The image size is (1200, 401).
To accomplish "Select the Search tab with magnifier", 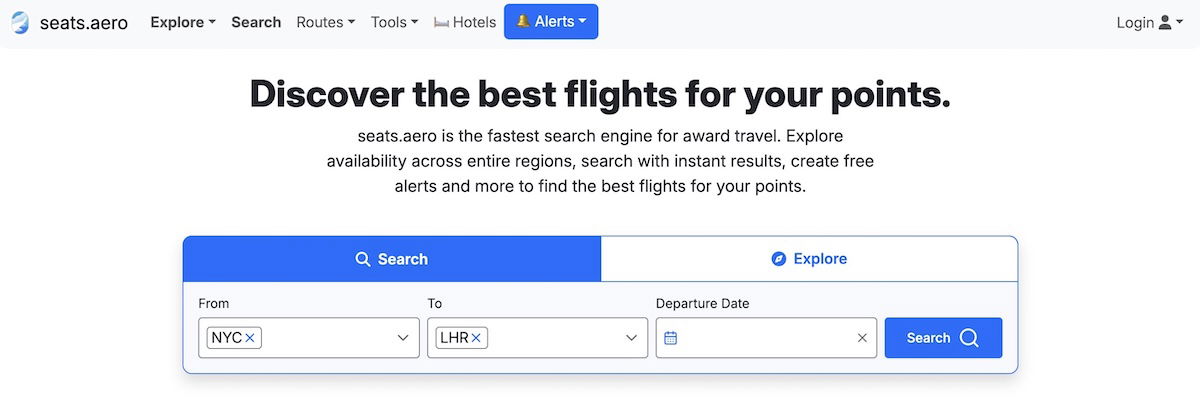I will point(392,259).
